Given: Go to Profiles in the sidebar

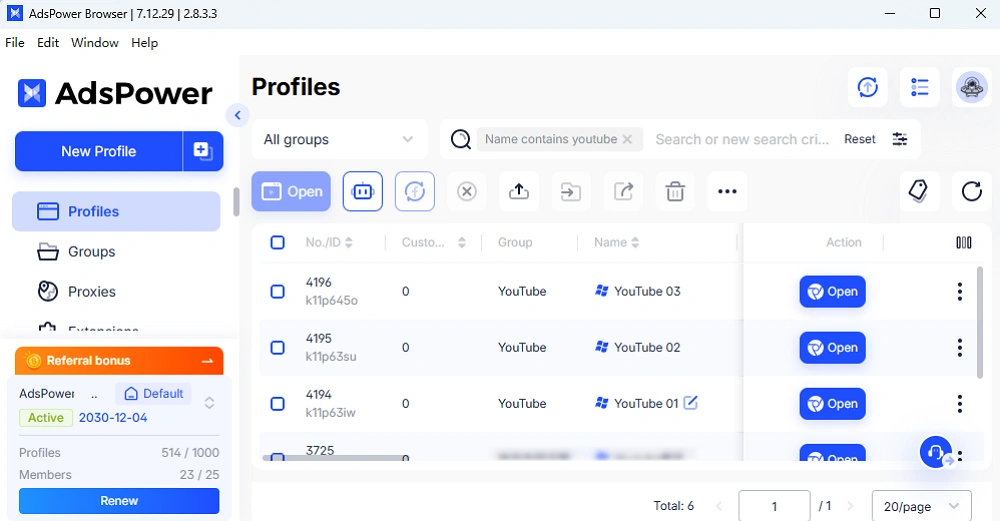Looking at the screenshot, I should pyautogui.click(x=116, y=211).
